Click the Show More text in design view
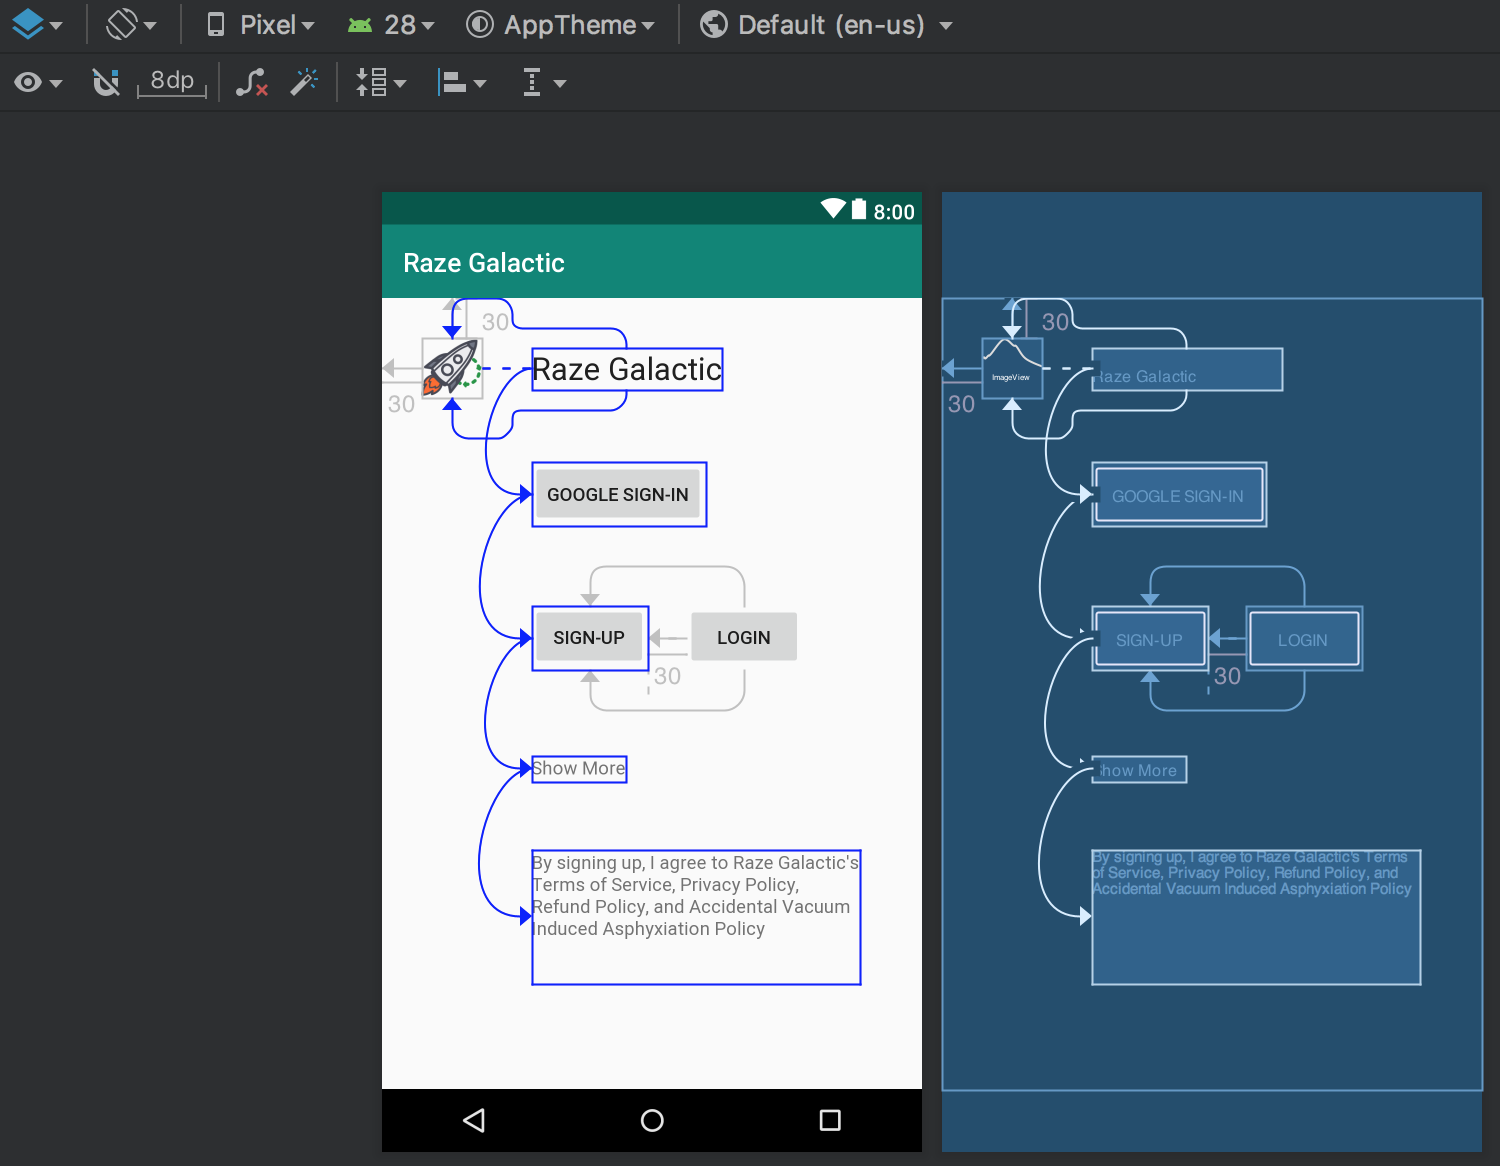This screenshot has height=1166, width=1500. (x=579, y=769)
